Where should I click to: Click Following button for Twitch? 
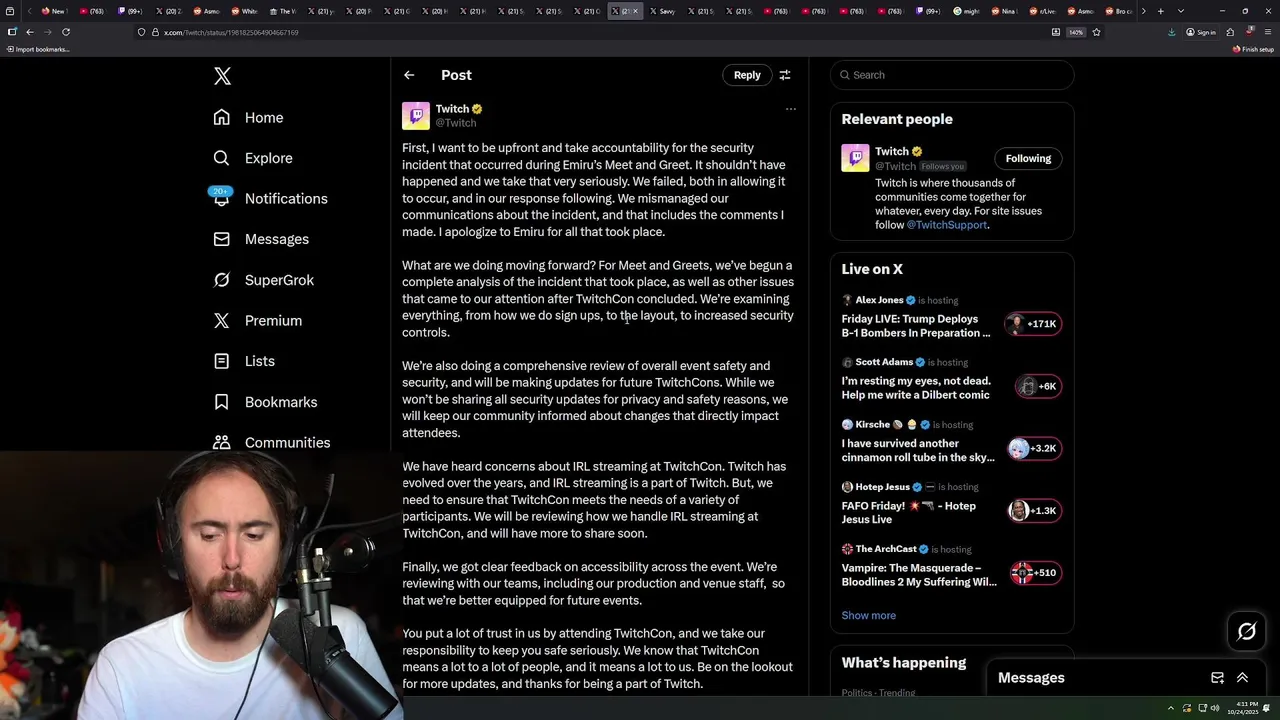point(1028,158)
